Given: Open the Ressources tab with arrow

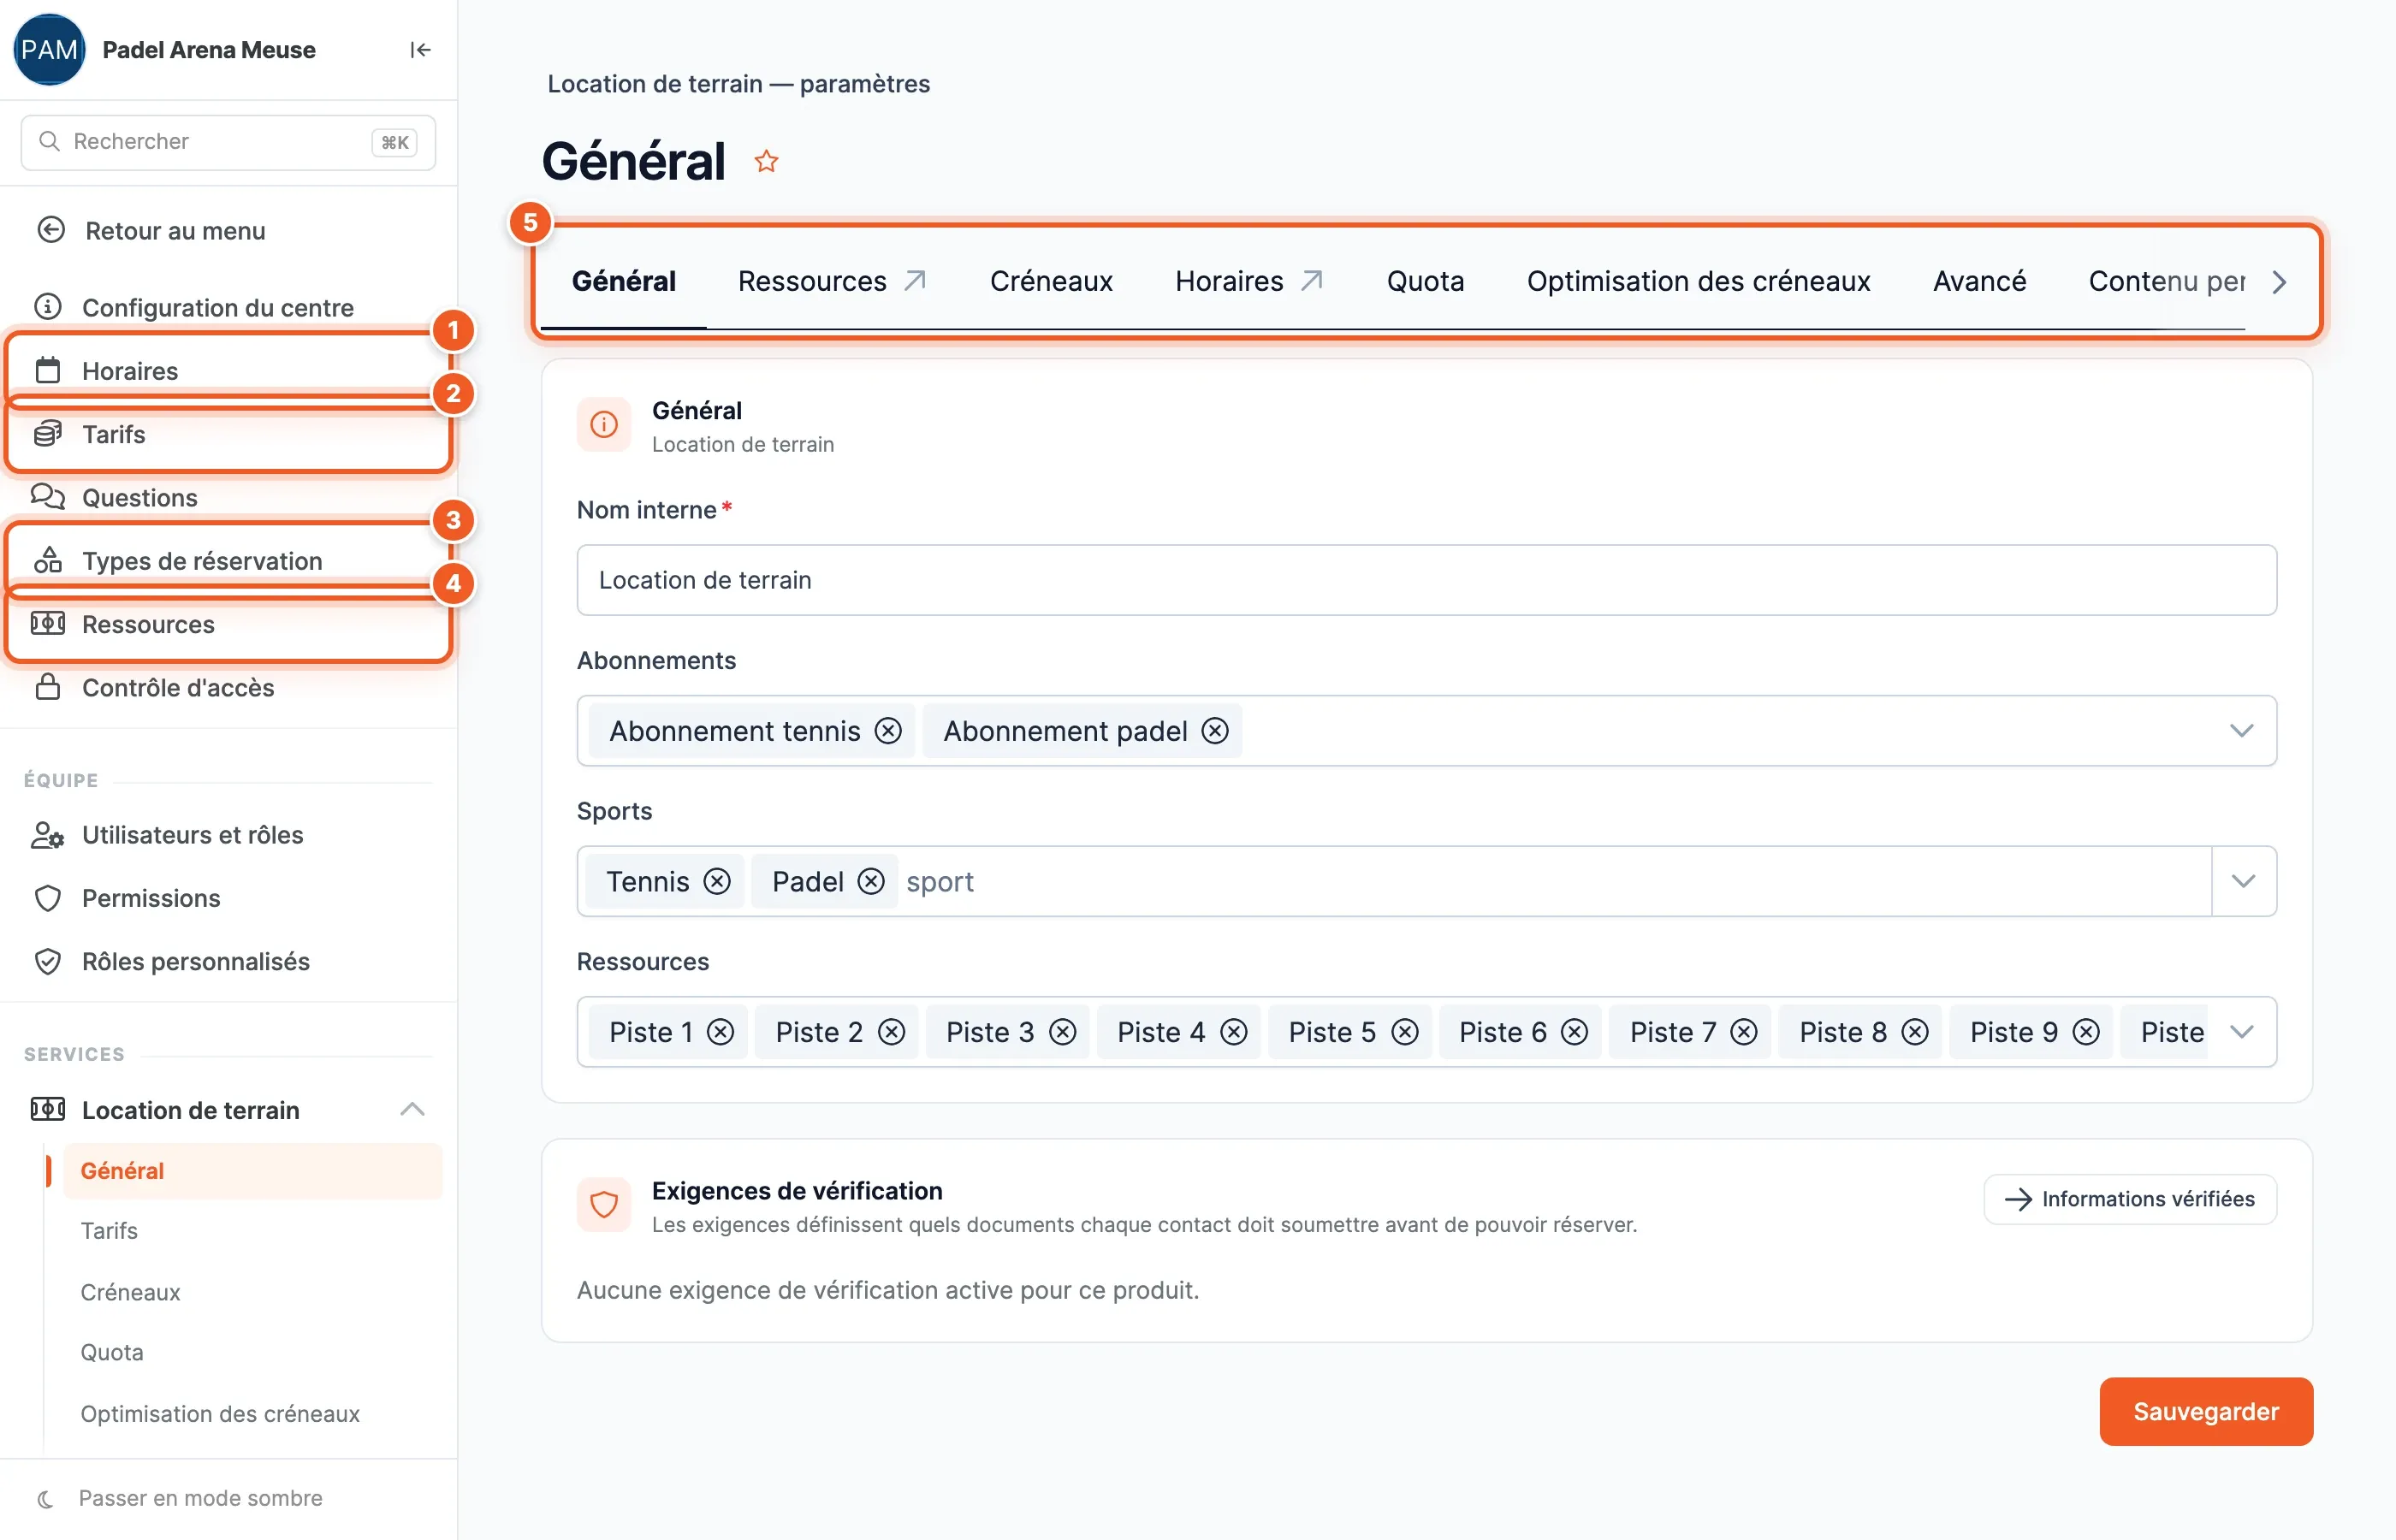Looking at the screenshot, I should point(832,281).
